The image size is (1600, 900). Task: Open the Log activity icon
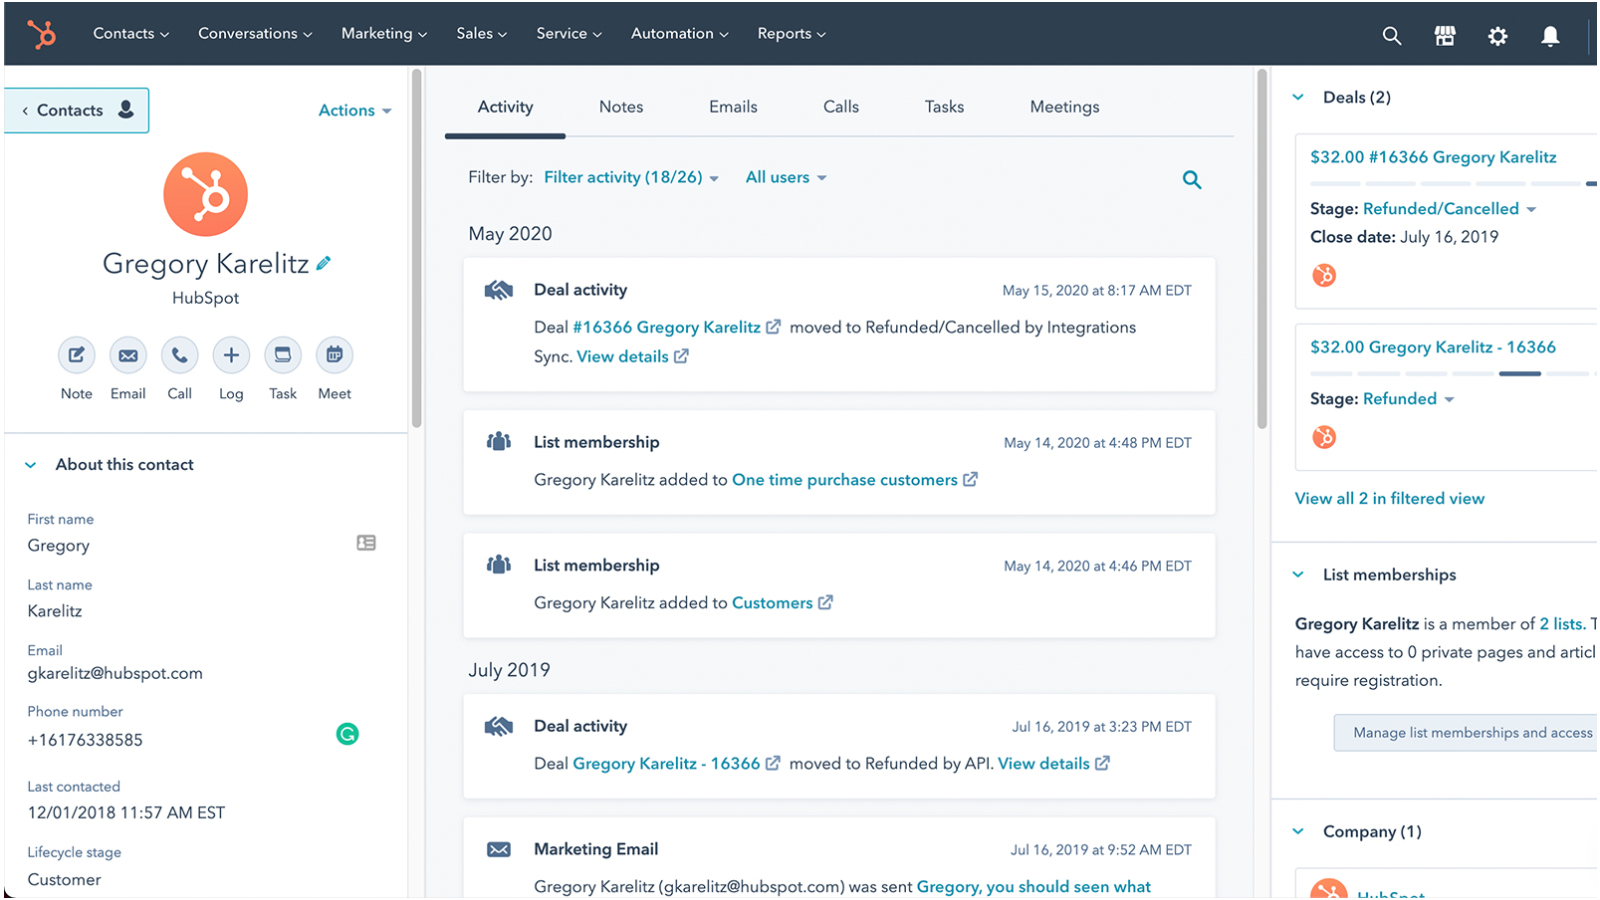click(x=231, y=355)
